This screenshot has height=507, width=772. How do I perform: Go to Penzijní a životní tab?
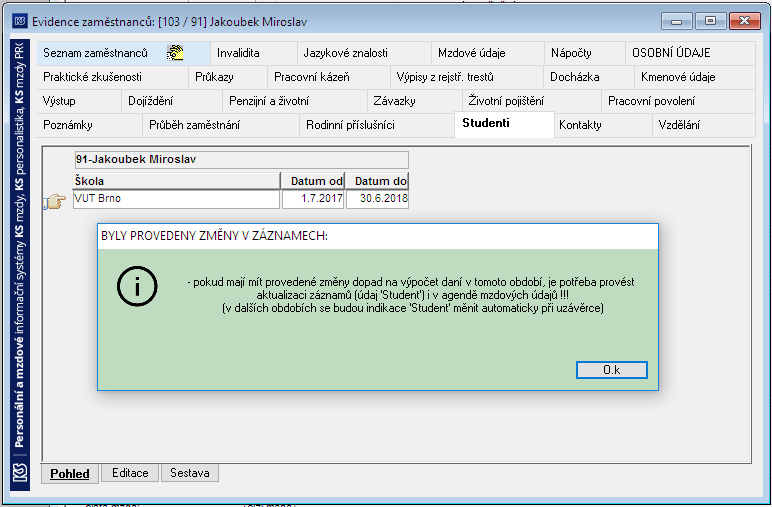click(x=295, y=101)
